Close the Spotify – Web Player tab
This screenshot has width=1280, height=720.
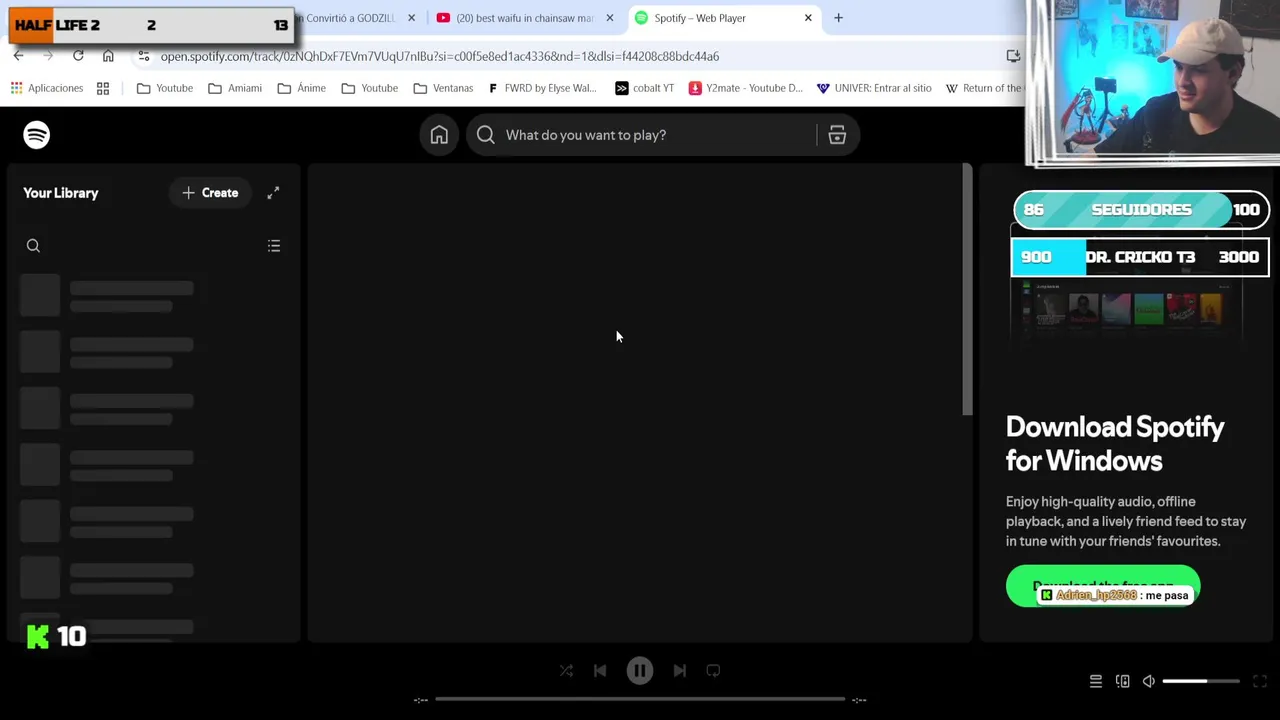pos(808,18)
